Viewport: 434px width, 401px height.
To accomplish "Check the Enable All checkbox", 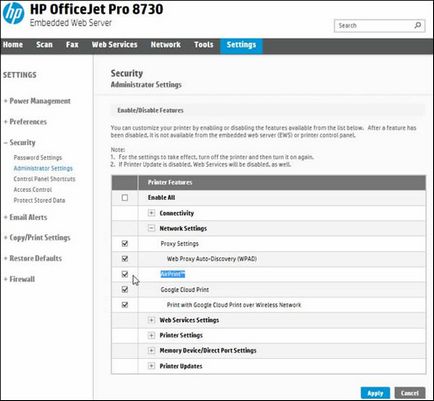I will 125,198.
